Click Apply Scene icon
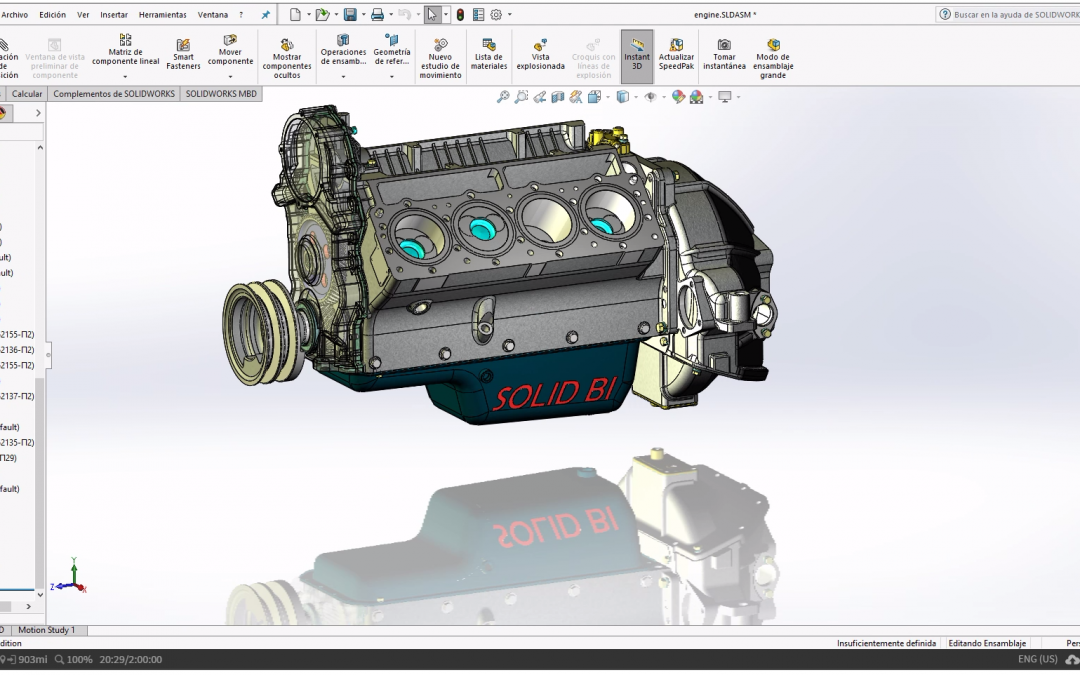This screenshot has width=1080, height=675. (x=696, y=97)
